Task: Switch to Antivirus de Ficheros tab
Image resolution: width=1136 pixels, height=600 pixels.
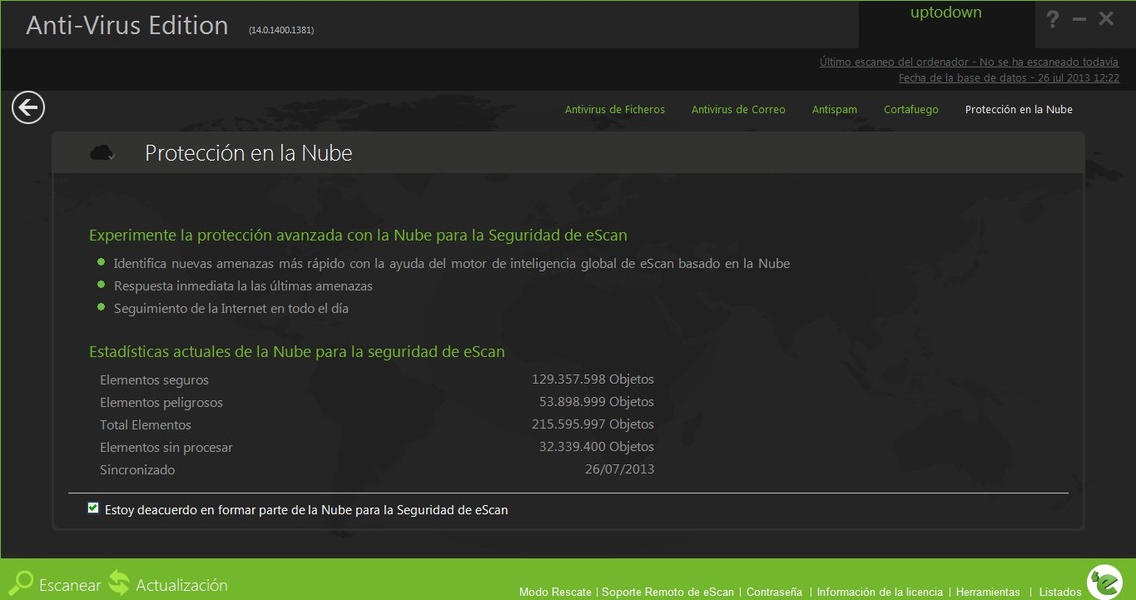Action: [x=614, y=109]
